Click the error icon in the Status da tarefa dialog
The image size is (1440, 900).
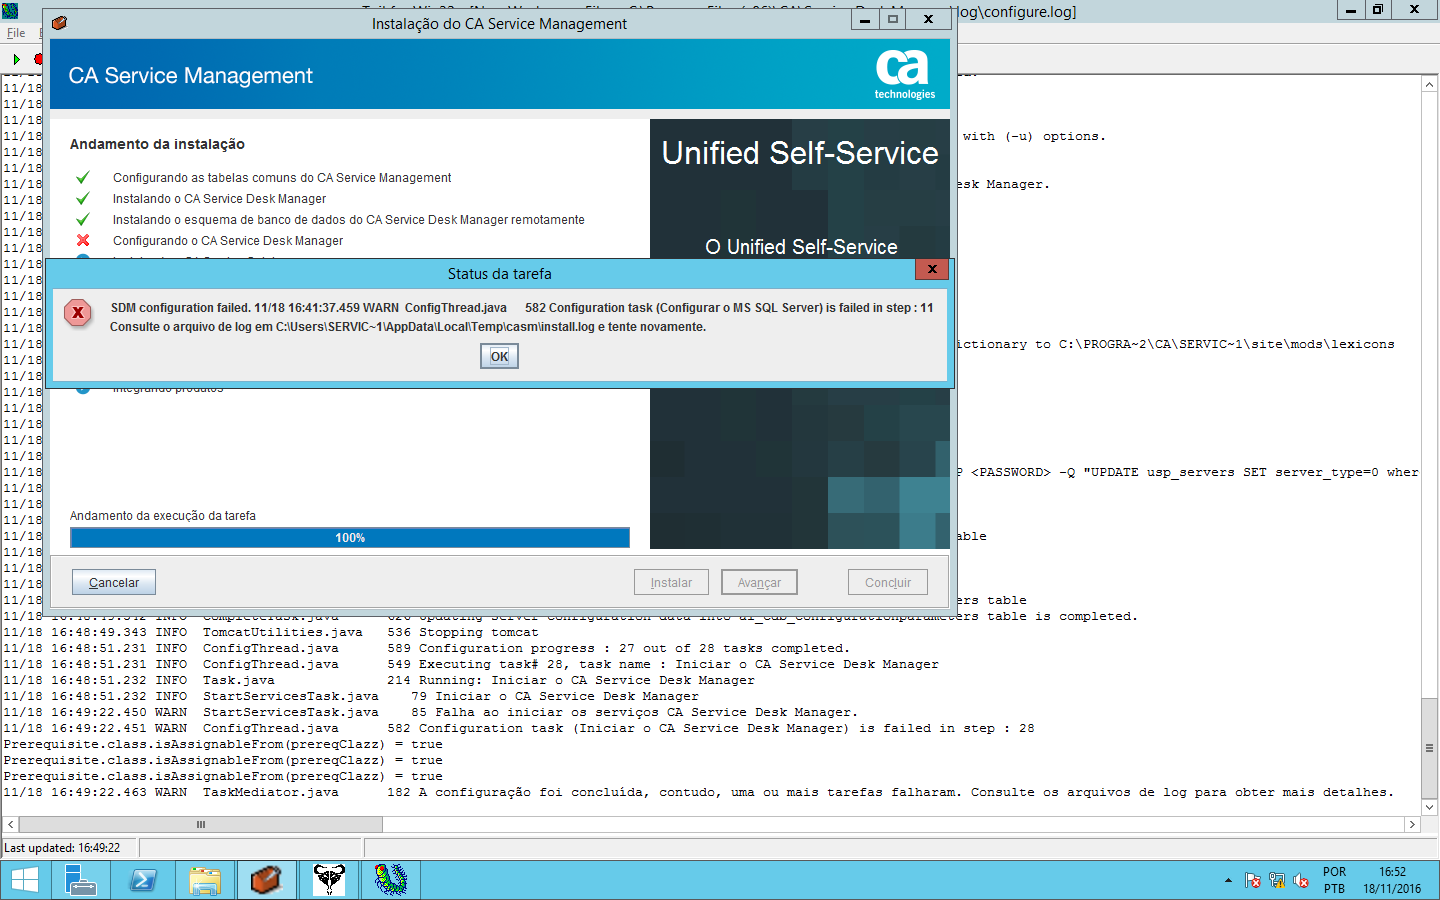(x=78, y=313)
